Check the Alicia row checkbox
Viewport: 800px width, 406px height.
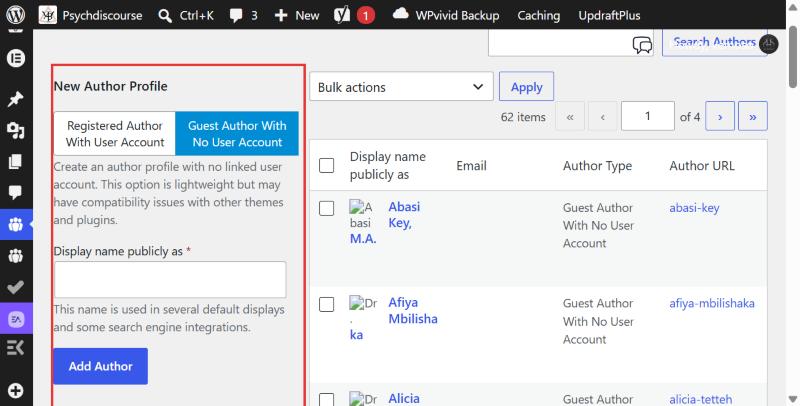click(x=327, y=400)
